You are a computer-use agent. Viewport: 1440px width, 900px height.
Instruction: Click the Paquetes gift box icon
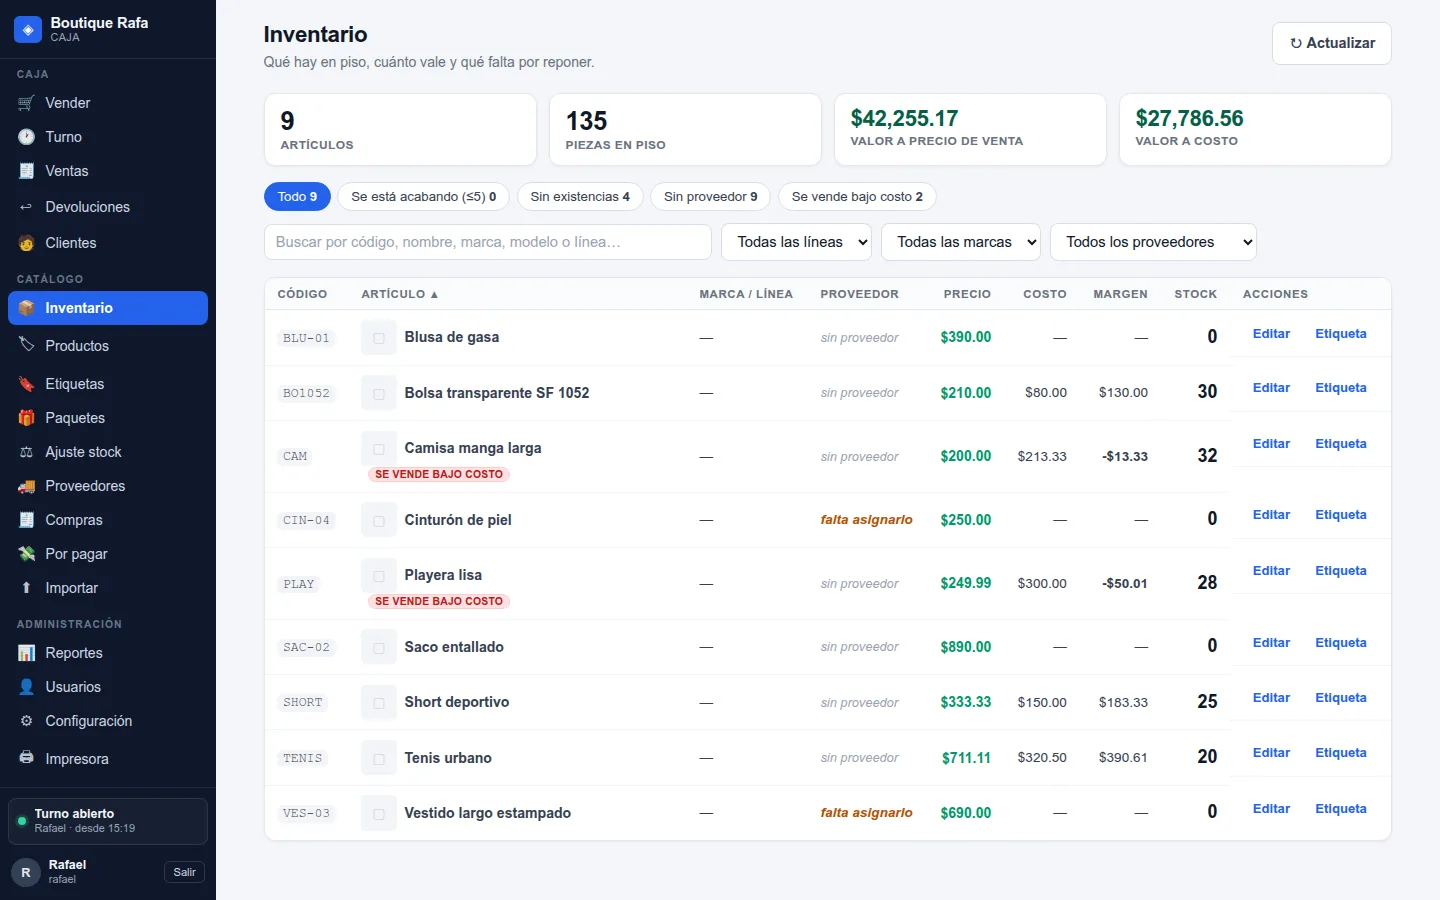tap(26, 418)
